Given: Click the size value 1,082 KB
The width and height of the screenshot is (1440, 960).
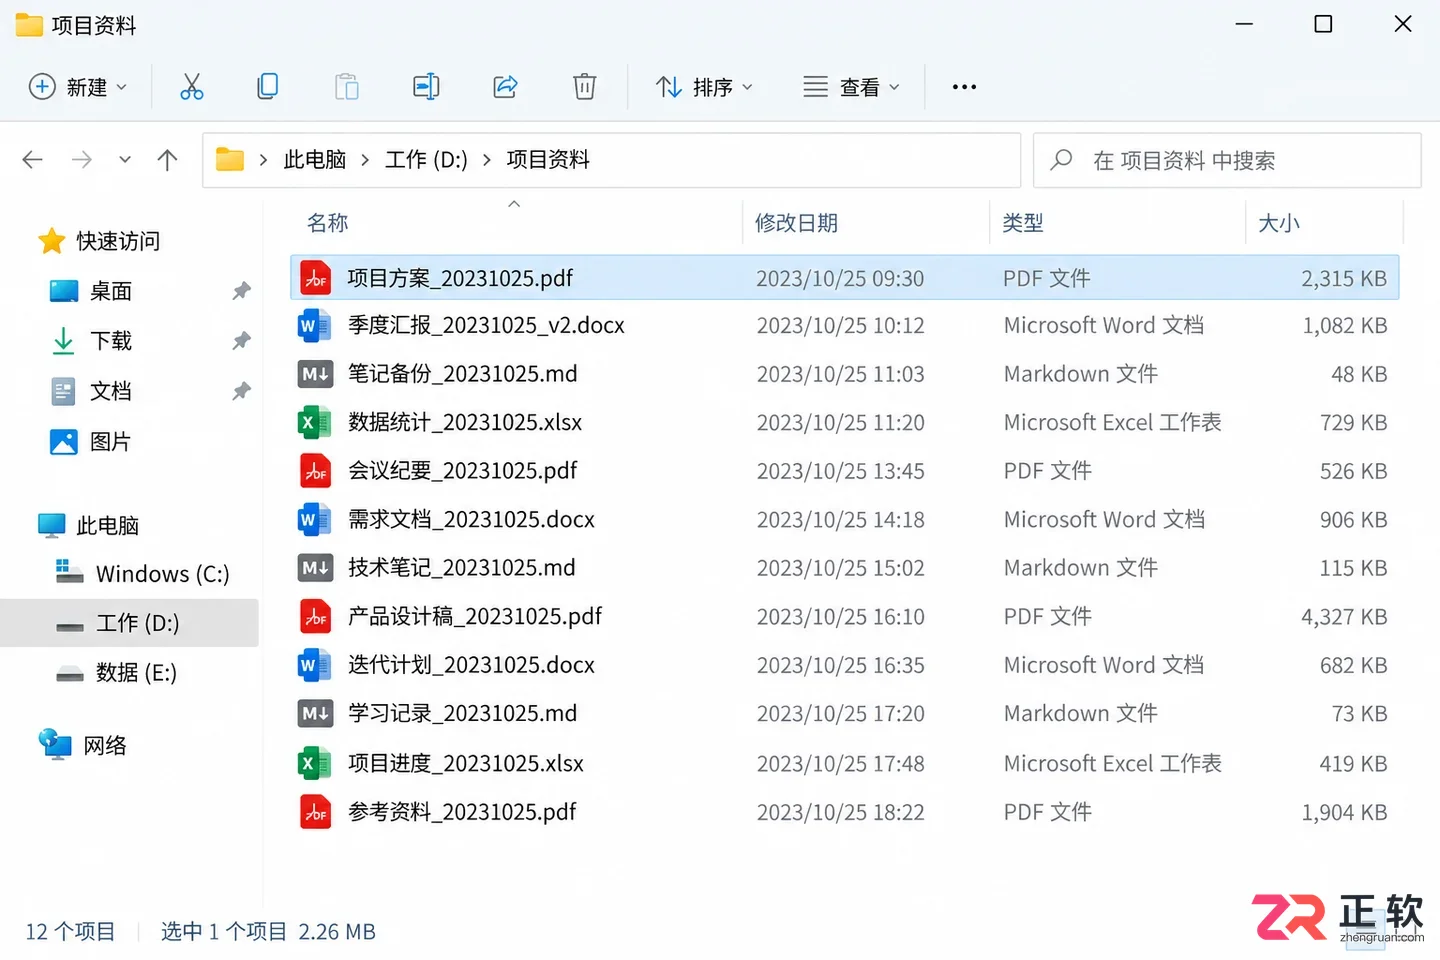Looking at the screenshot, I should 1344,326.
